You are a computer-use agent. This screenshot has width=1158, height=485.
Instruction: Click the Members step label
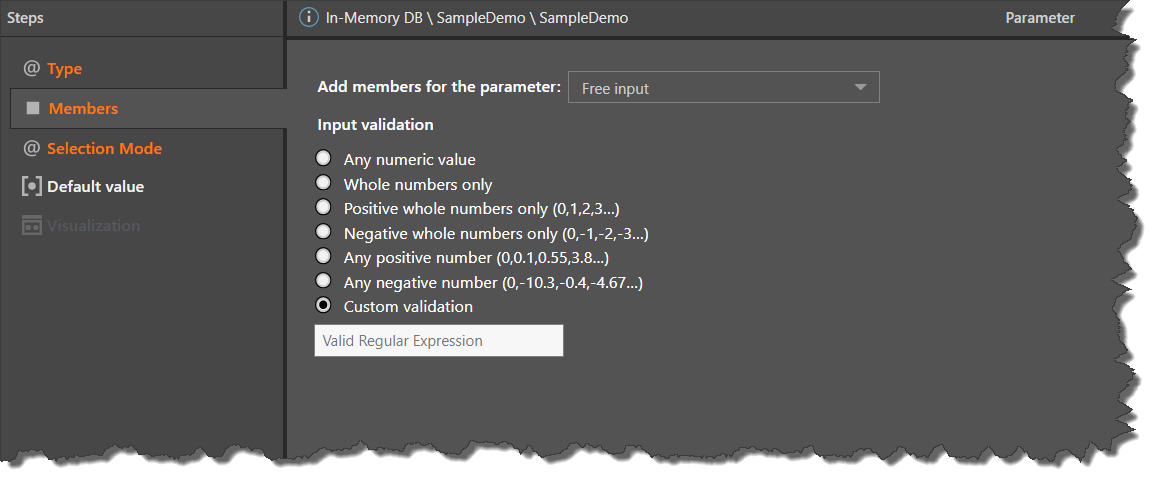pos(83,108)
